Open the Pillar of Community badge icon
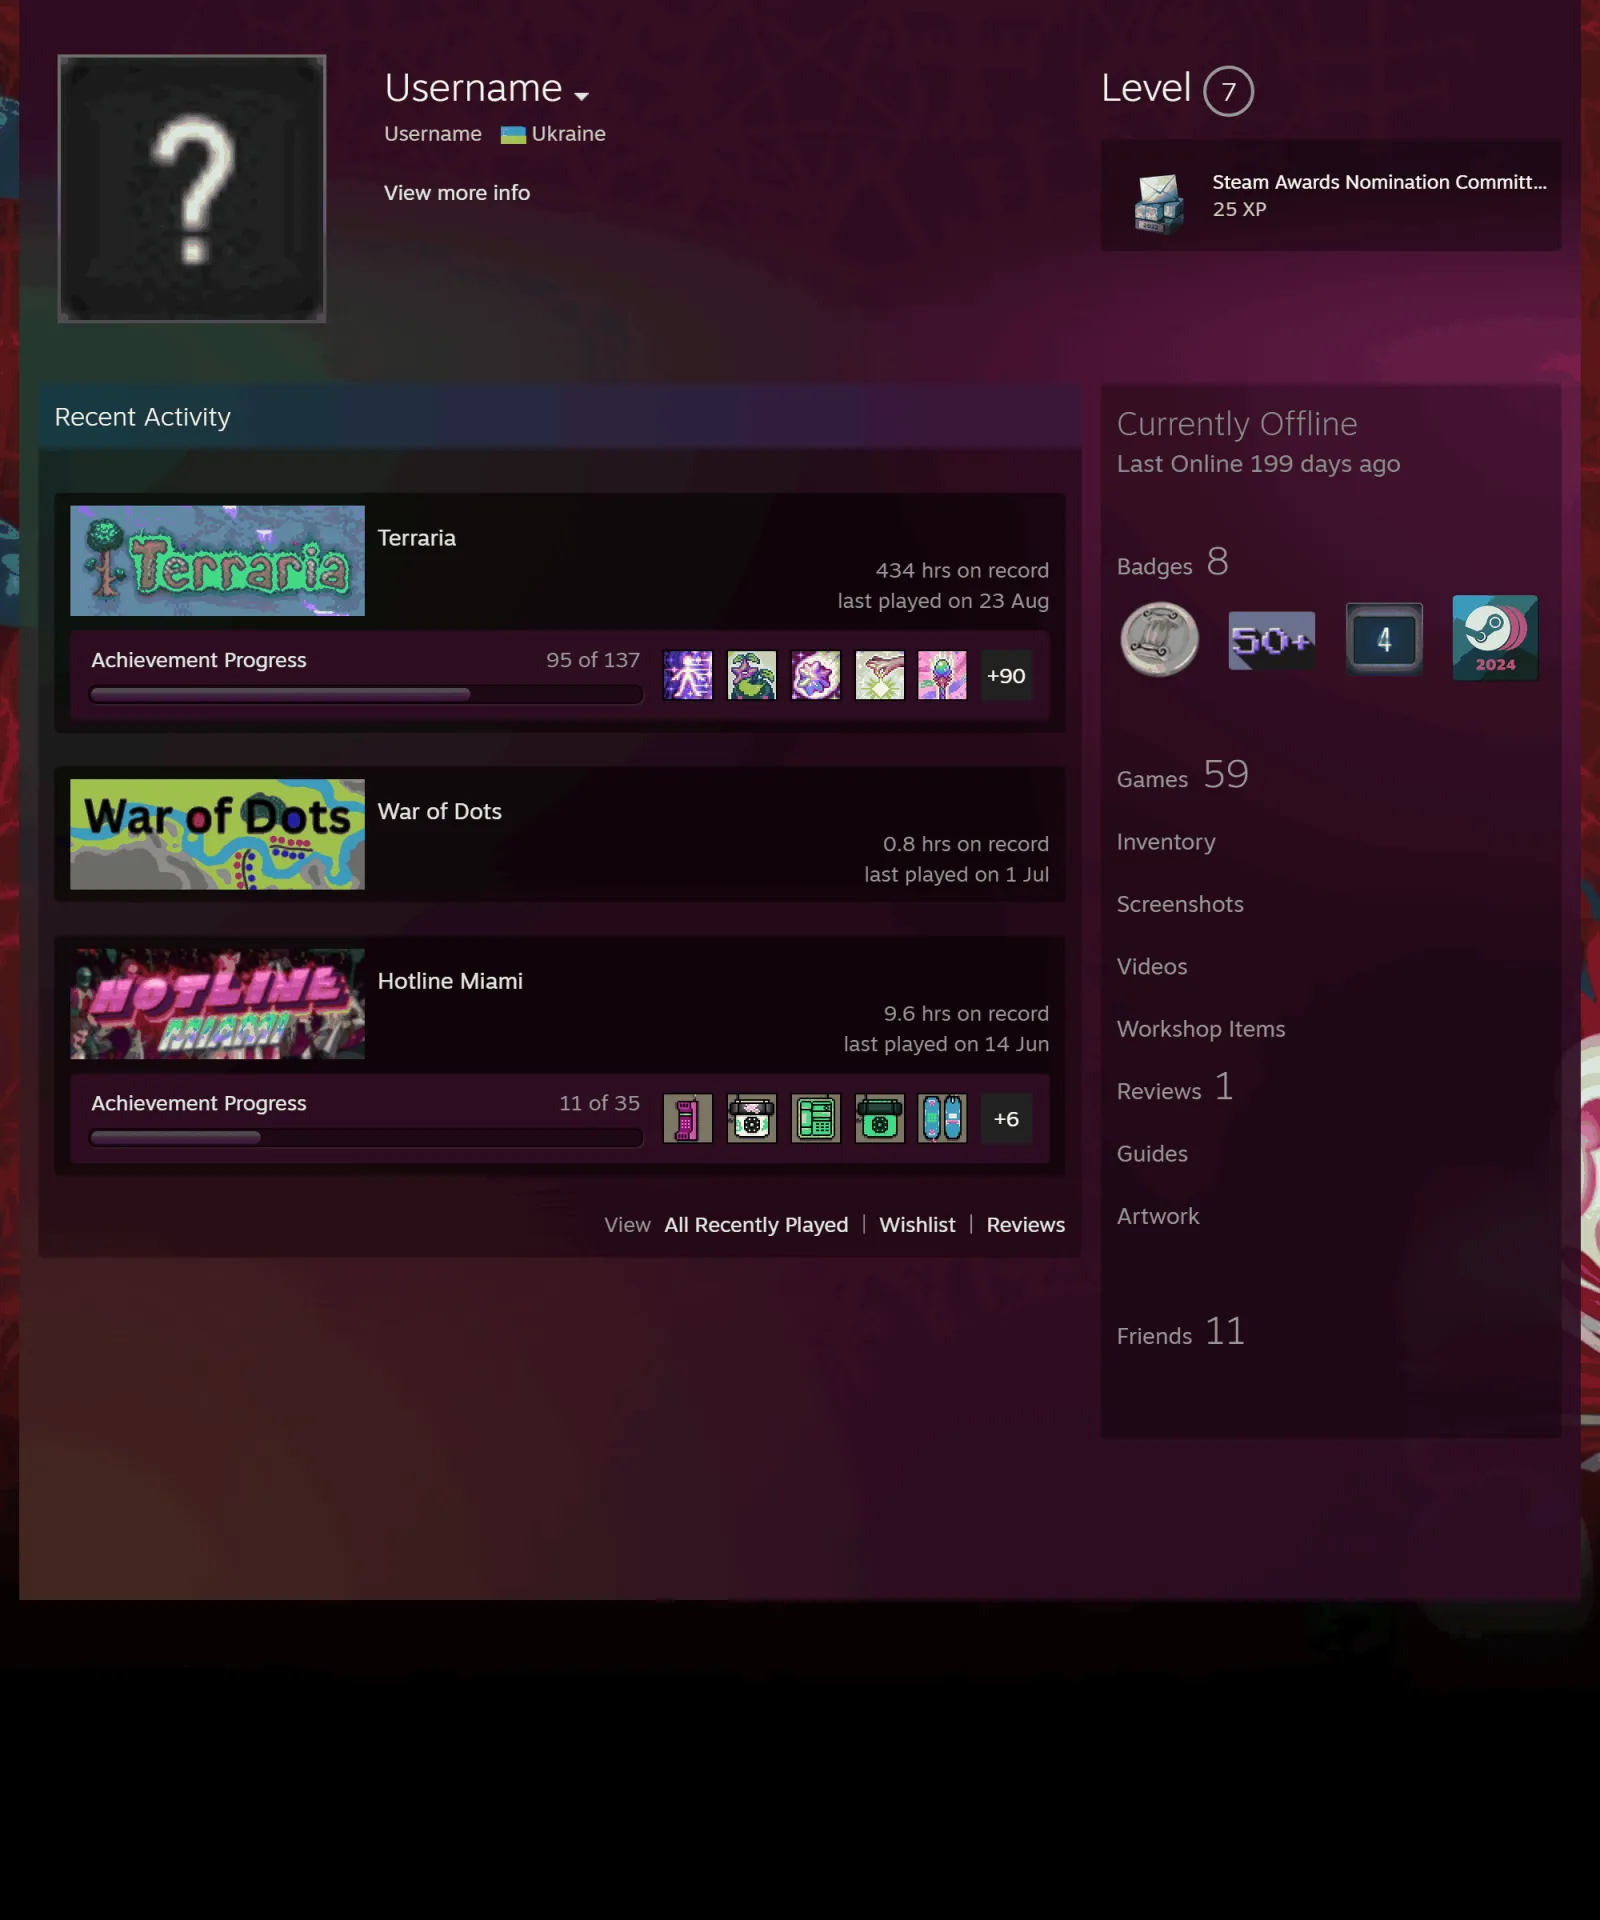This screenshot has height=1920, width=1600. 1159,640
